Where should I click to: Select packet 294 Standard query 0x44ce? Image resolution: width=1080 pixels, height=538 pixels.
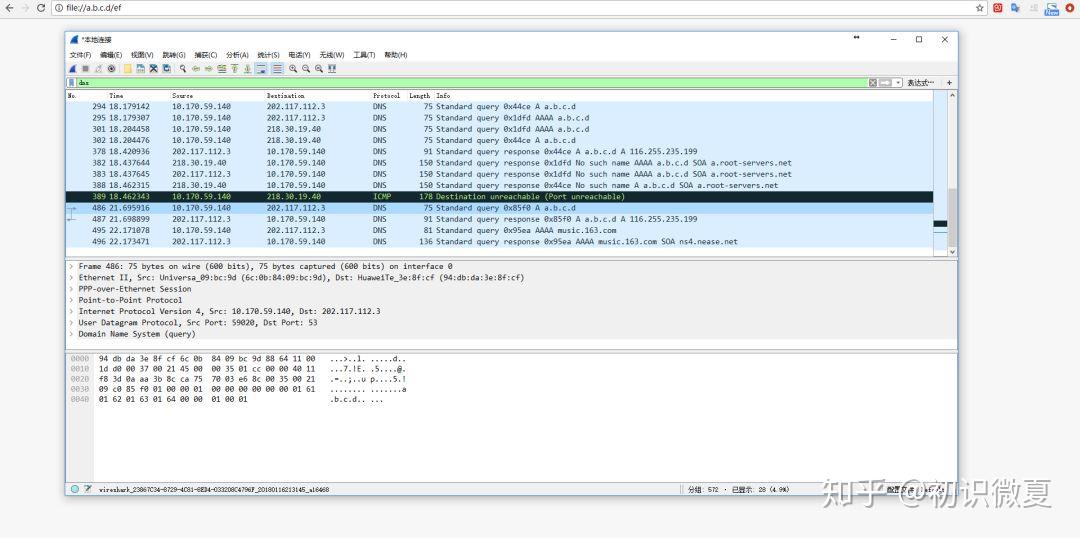[x=499, y=107]
